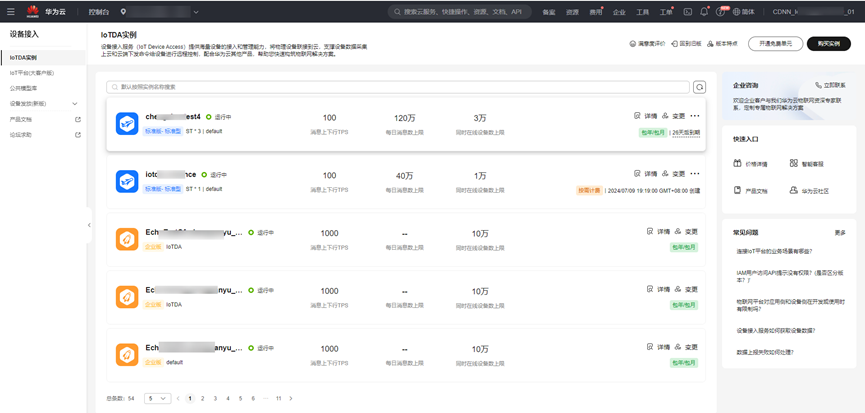The height and width of the screenshot is (413, 865).
Task: Open the CDNN account menu
Action: point(814,12)
